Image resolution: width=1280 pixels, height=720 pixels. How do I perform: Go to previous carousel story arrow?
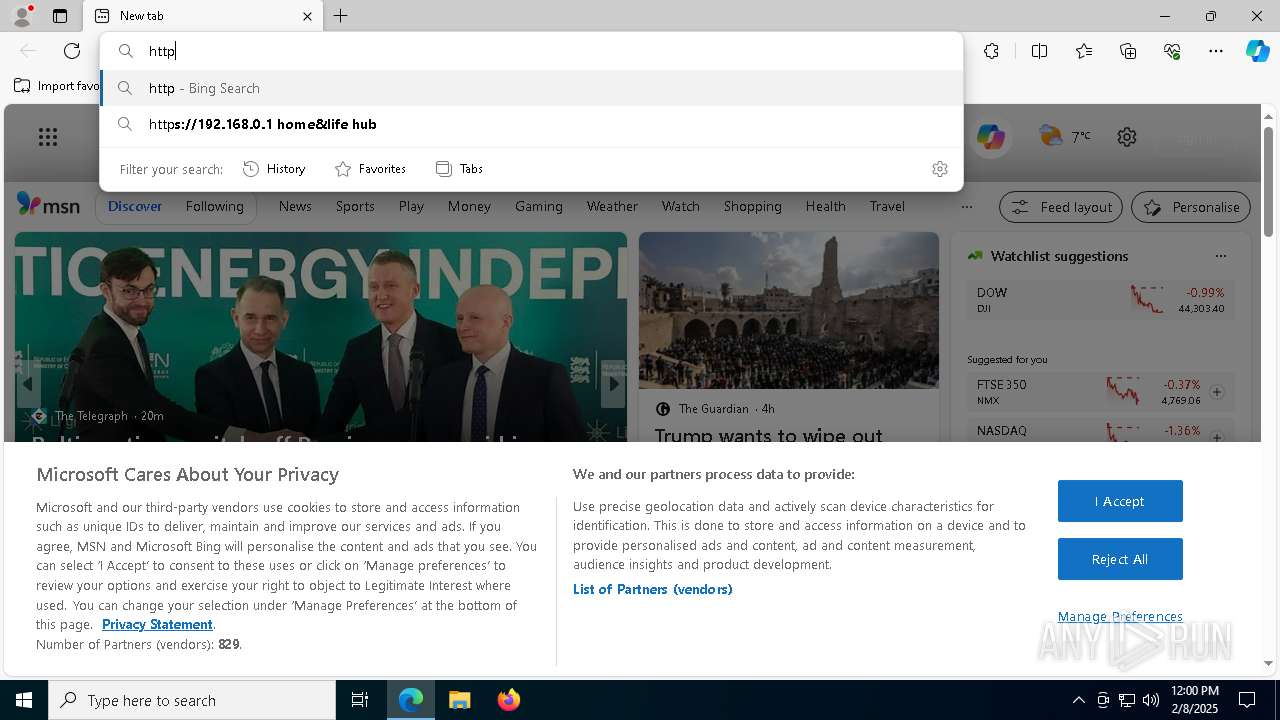[28, 384]
